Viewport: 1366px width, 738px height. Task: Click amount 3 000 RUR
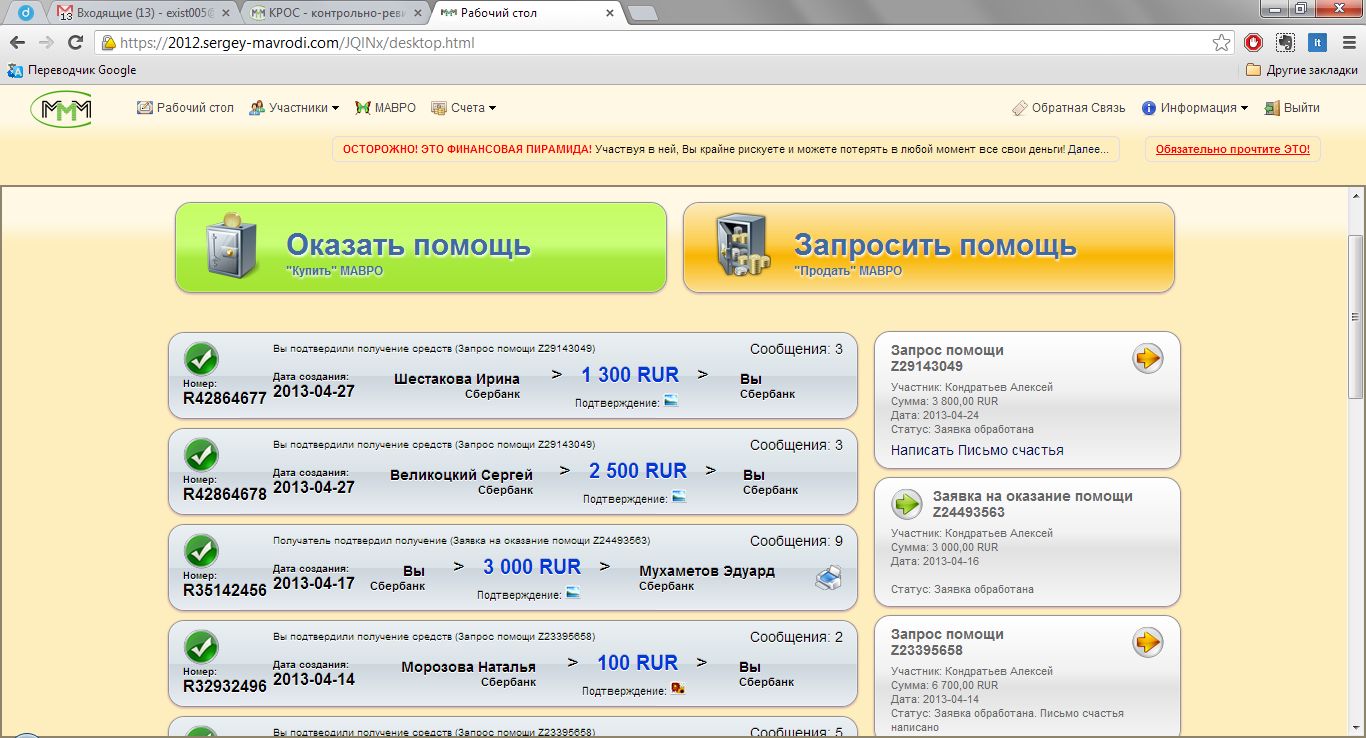coord(532,567)
